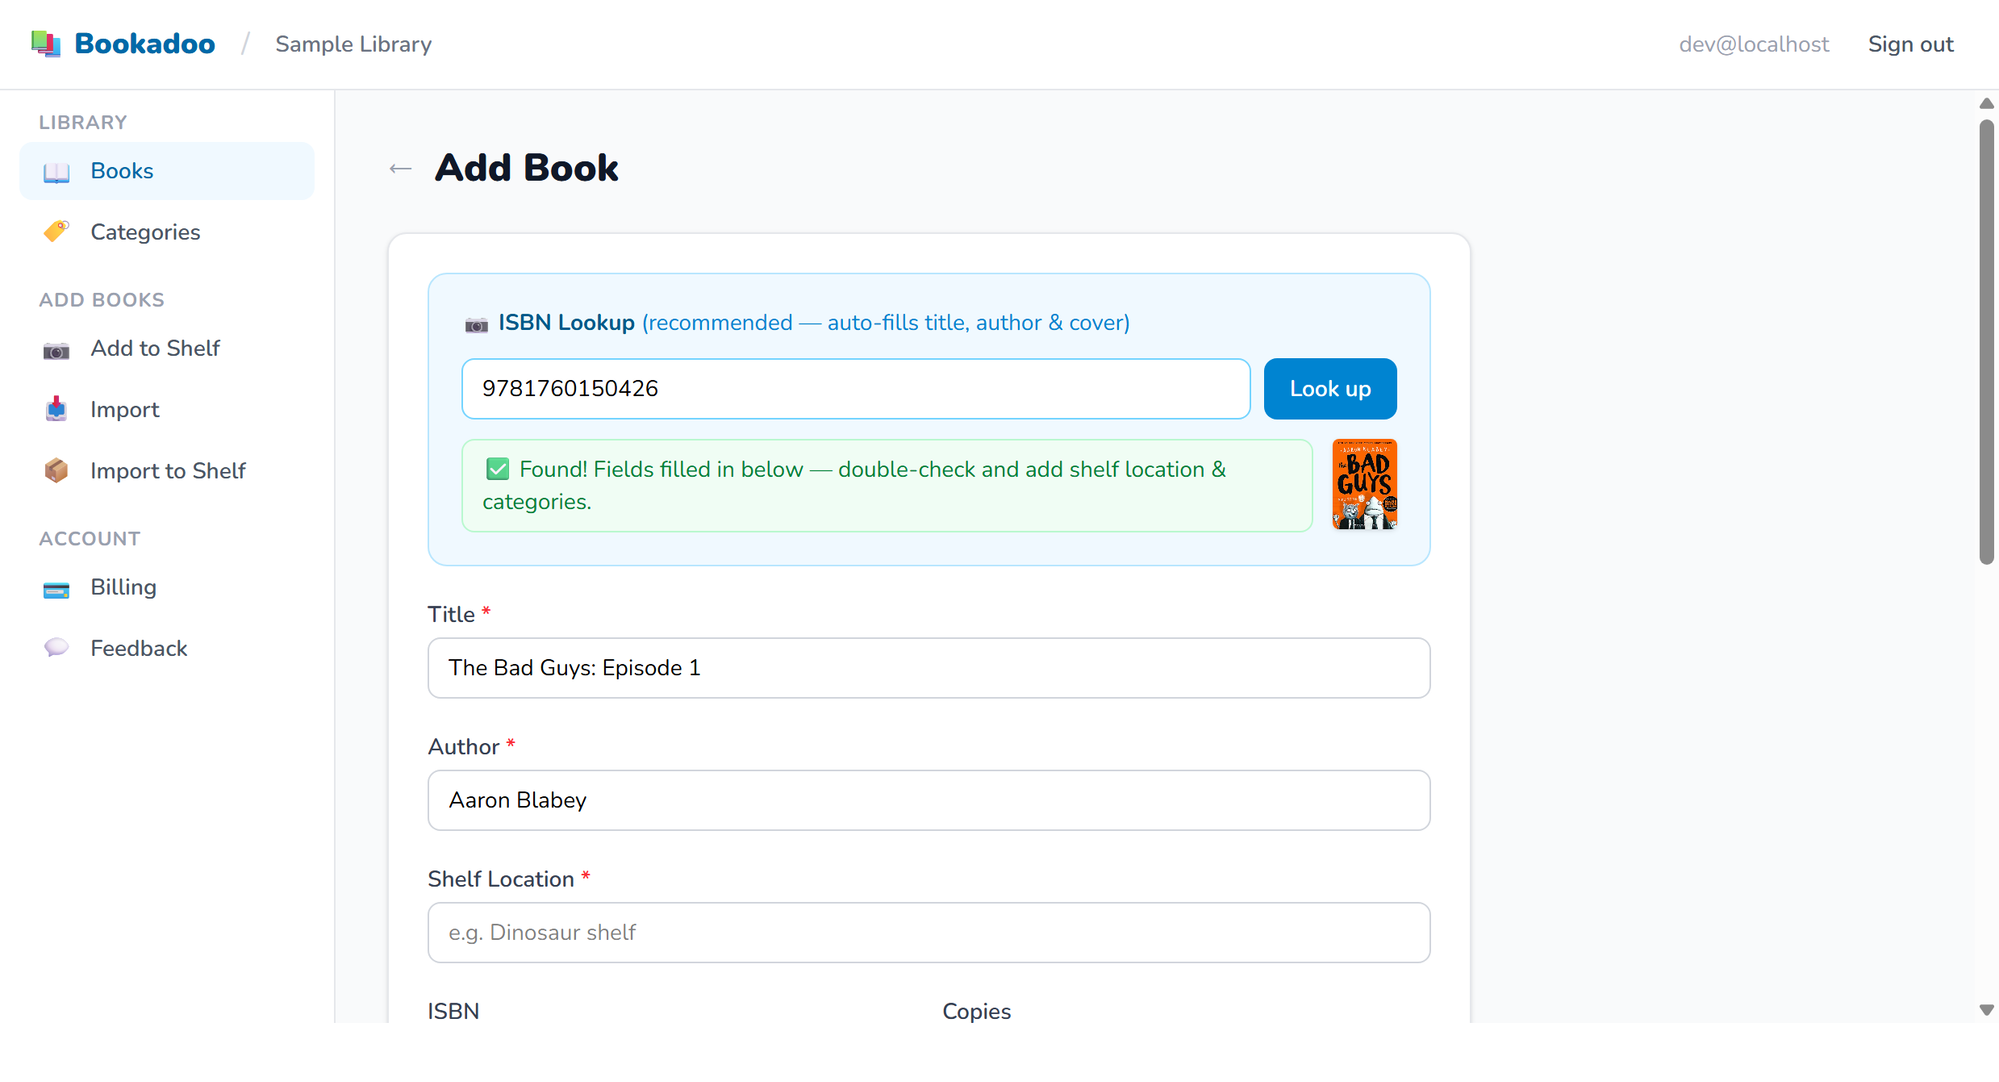Click the vertical scrollbar thumb
1999x1082 pixels.
pyautogui.click(x=1986, y=342)
